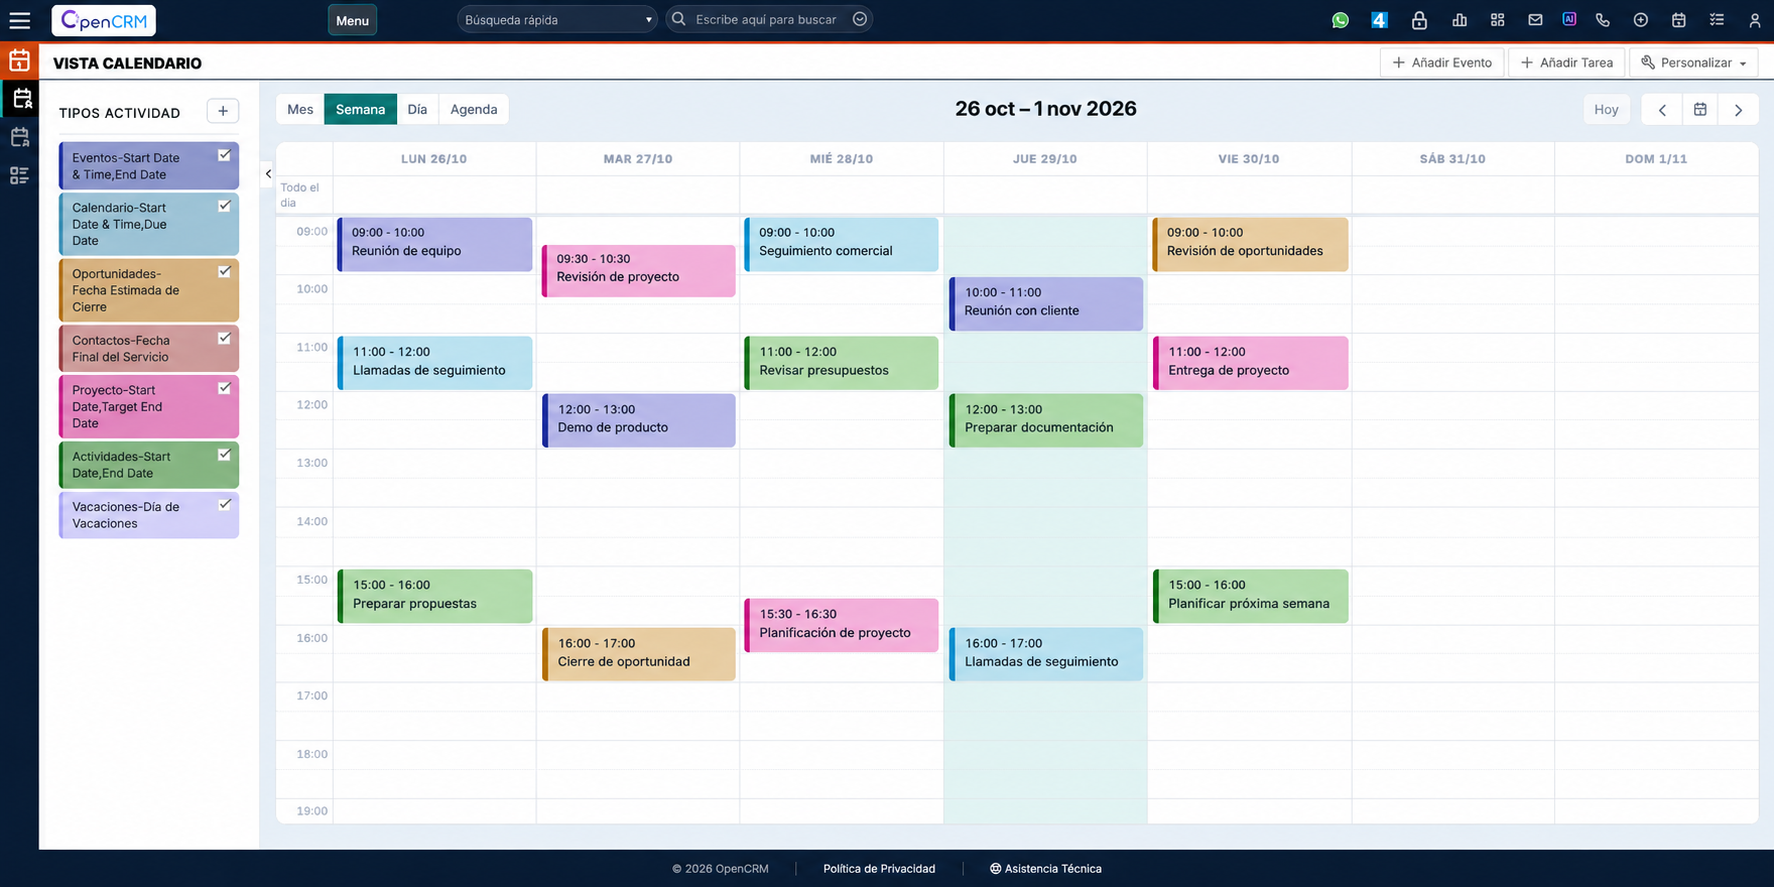Toggle the Actividades-Start Date checkbox

(x=224, y=454)
